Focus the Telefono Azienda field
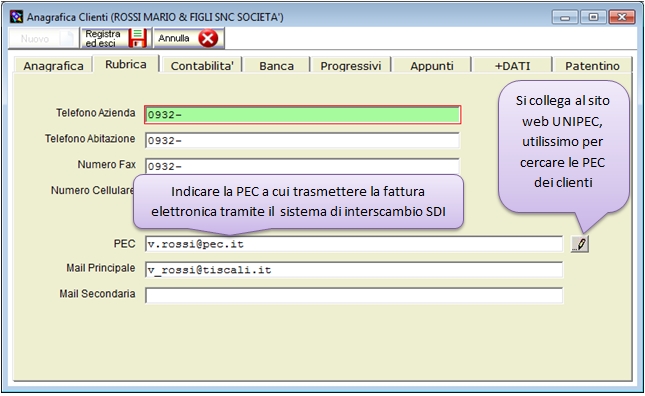The image size is (645, 396). click(x=302, y=115)
